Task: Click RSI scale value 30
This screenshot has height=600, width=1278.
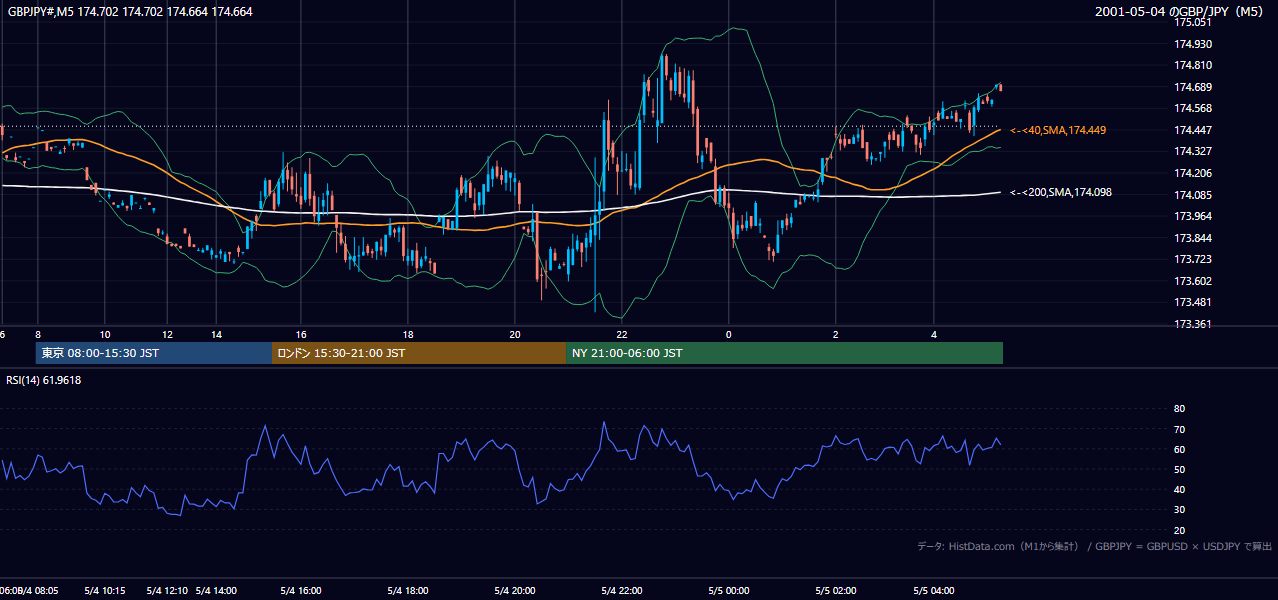Action: pyautogui.click(x=1179, y=509)
